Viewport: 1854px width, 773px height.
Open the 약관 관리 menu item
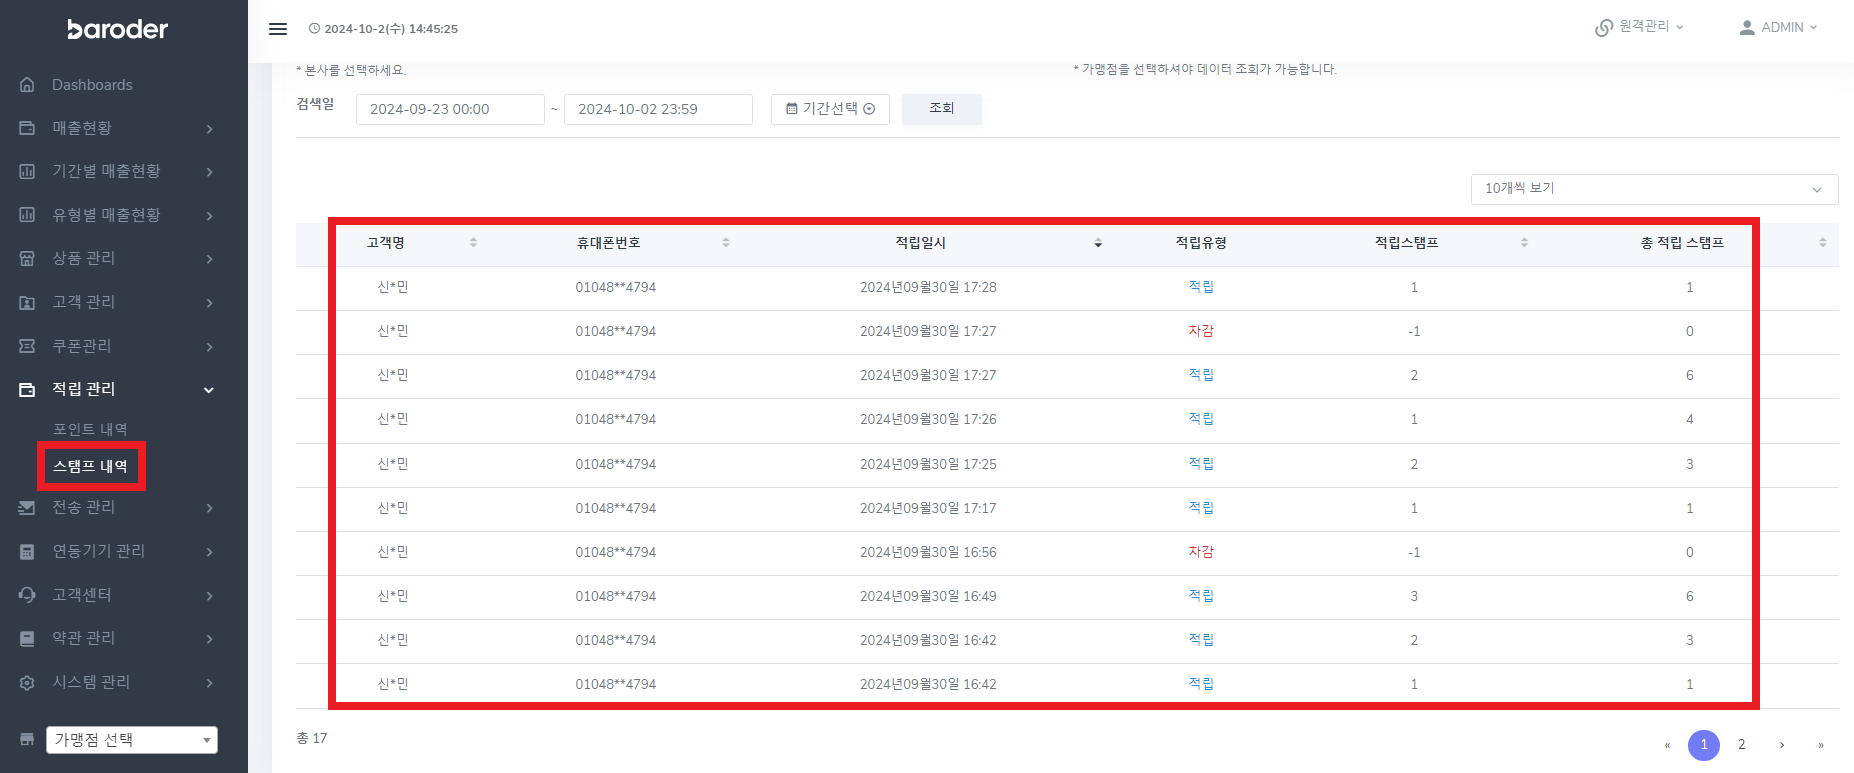pyautogui.click(x=84, y=638)
